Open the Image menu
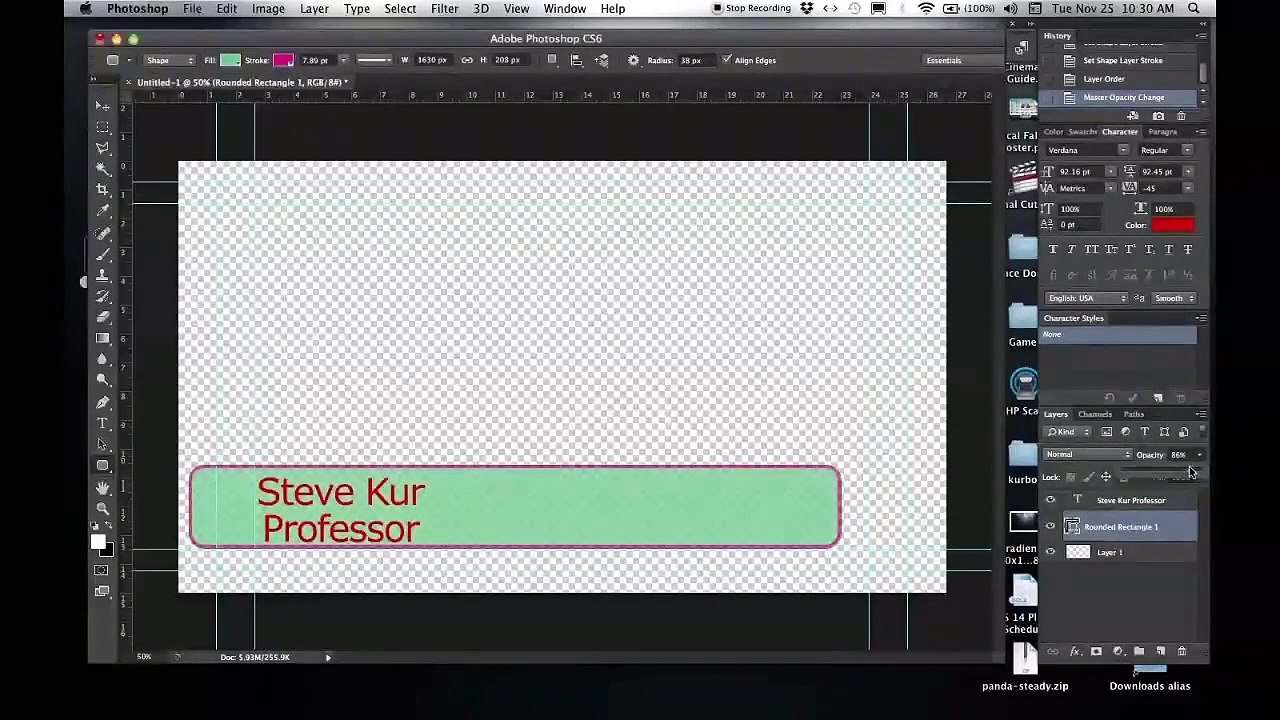Screen dimensions: 1280x720 tap(268, 9)
